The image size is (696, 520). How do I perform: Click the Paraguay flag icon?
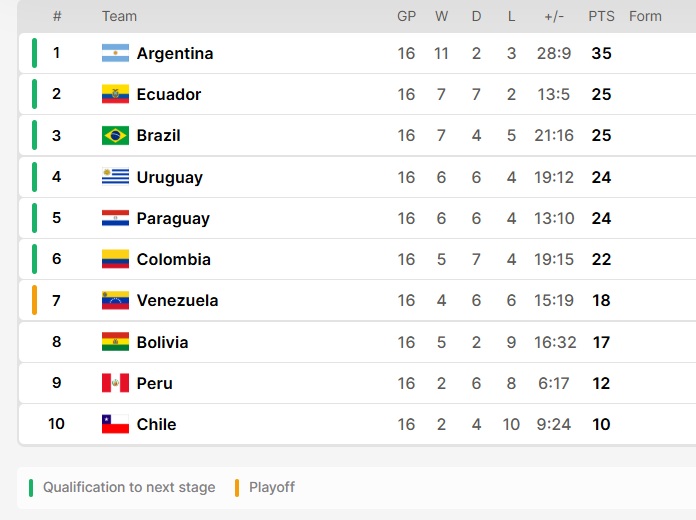pos(115,218)
